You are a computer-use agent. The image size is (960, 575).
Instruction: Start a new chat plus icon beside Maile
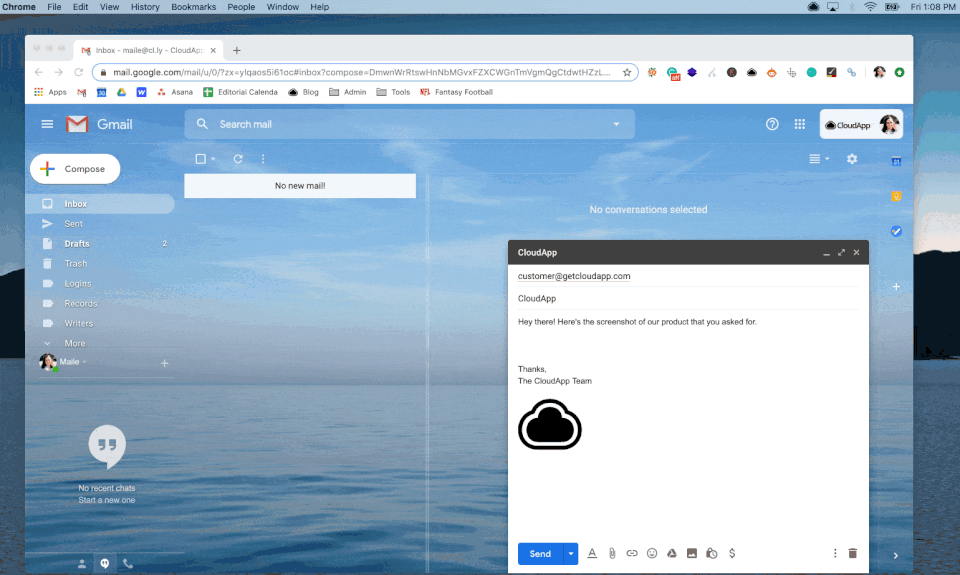point(164,364)
